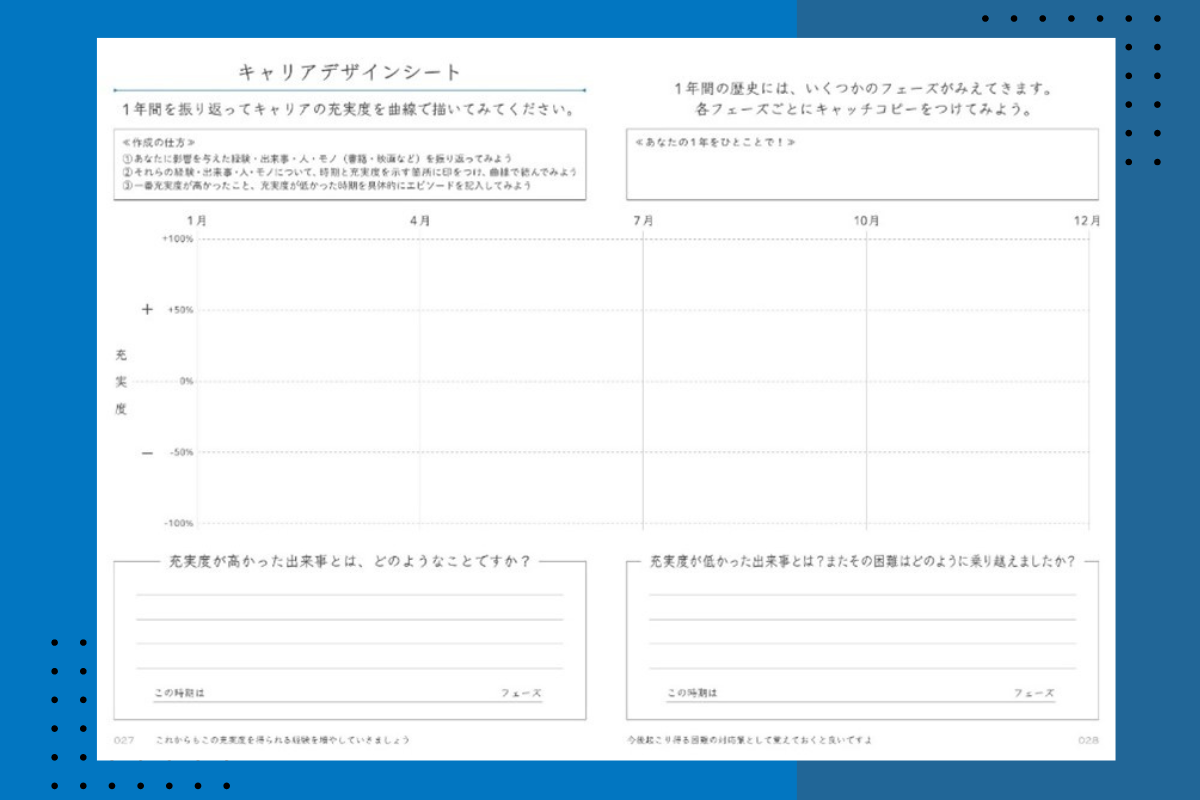Click the -50% axis label
Viewport: 1200px width, 800px height.
pyautogui.click(x=180, y=452)
